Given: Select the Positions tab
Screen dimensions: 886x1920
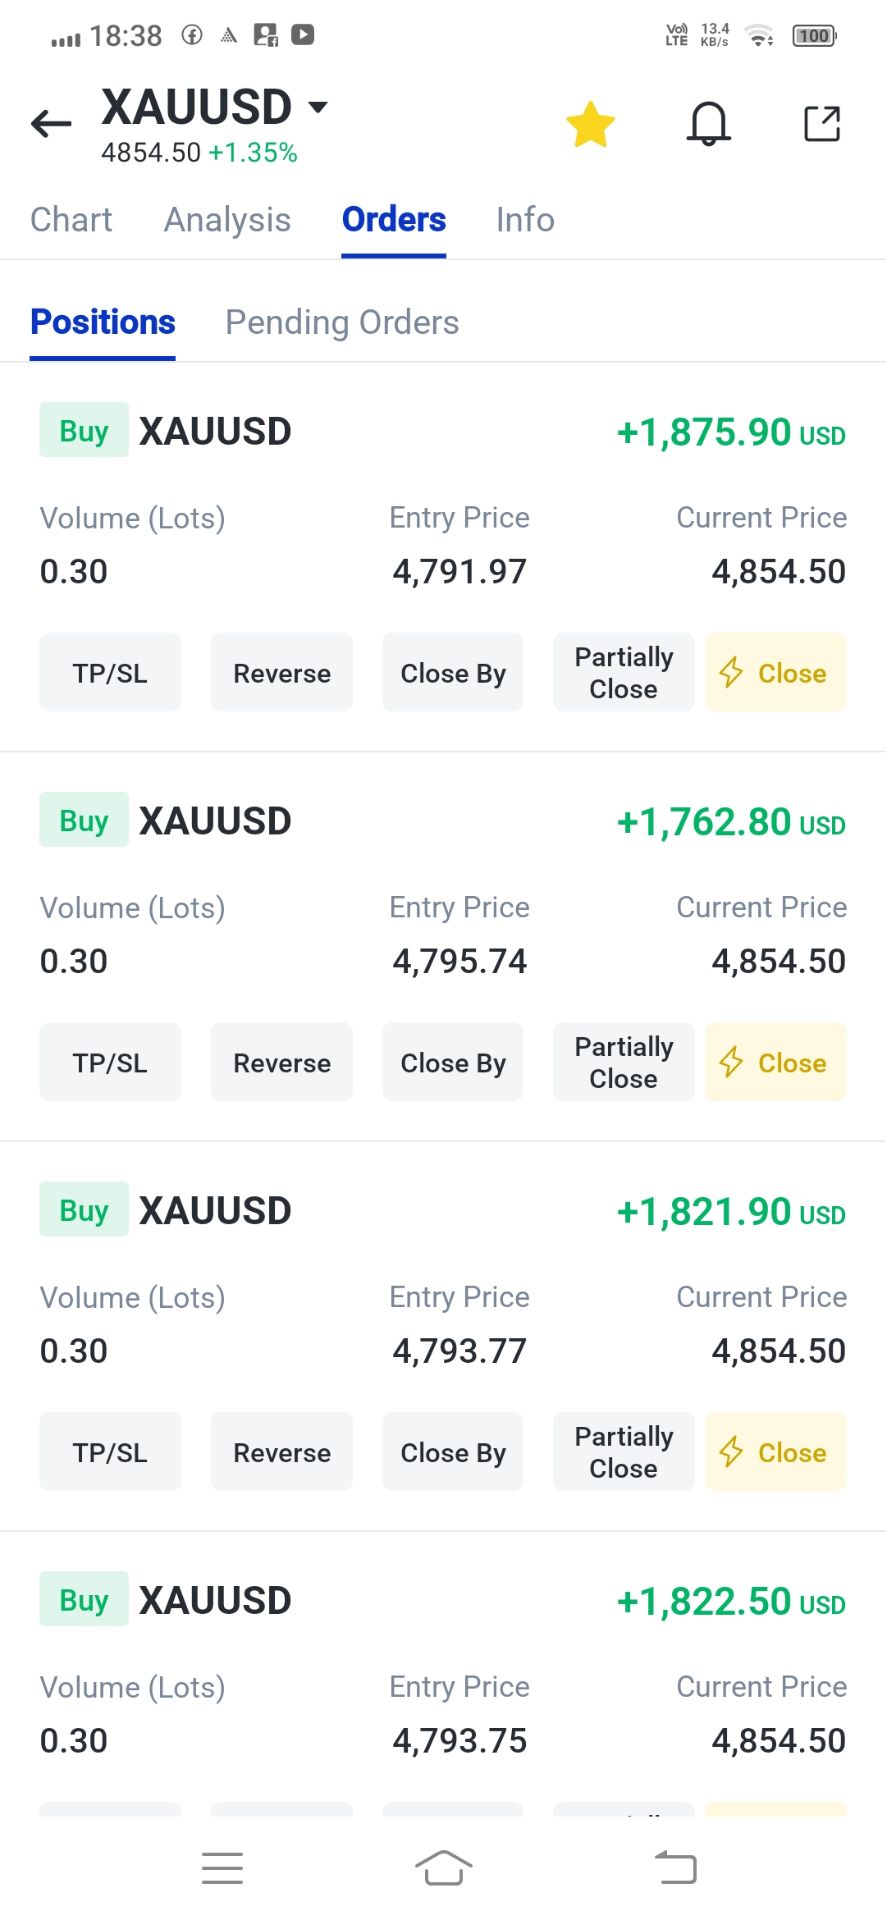Looking at the screenshot, I should (x=103, y=323).
